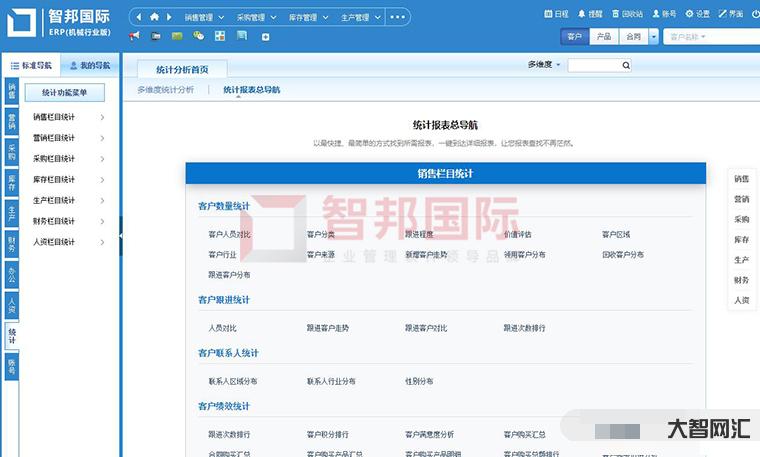Open the 设置 gear settings
The width and height of the screenshot is (760, 457).
pyautogui.click(x=697, y=15)
